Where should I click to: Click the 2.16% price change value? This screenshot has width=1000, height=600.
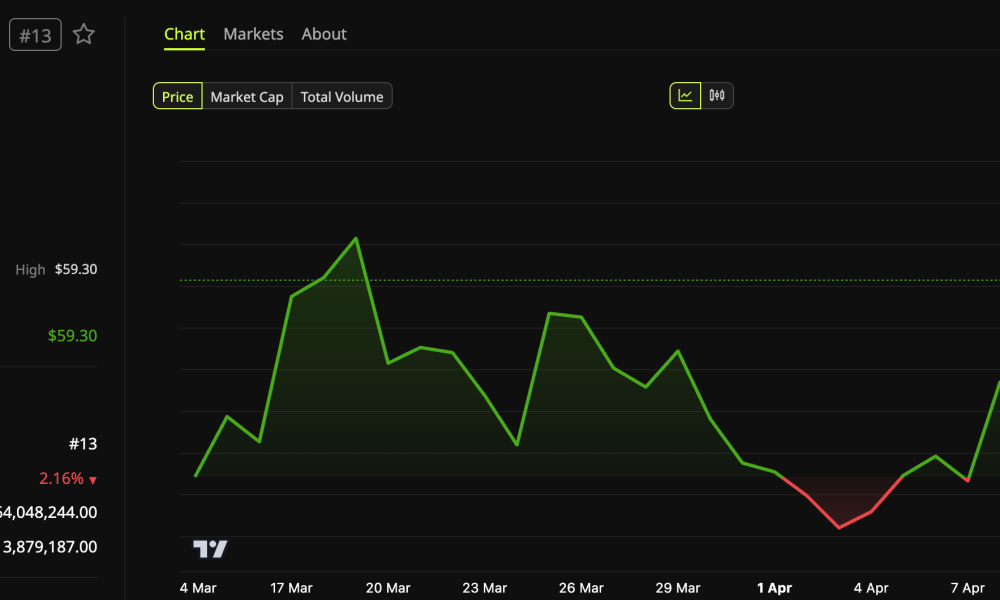pyautogui.click(x=61, y=479)
